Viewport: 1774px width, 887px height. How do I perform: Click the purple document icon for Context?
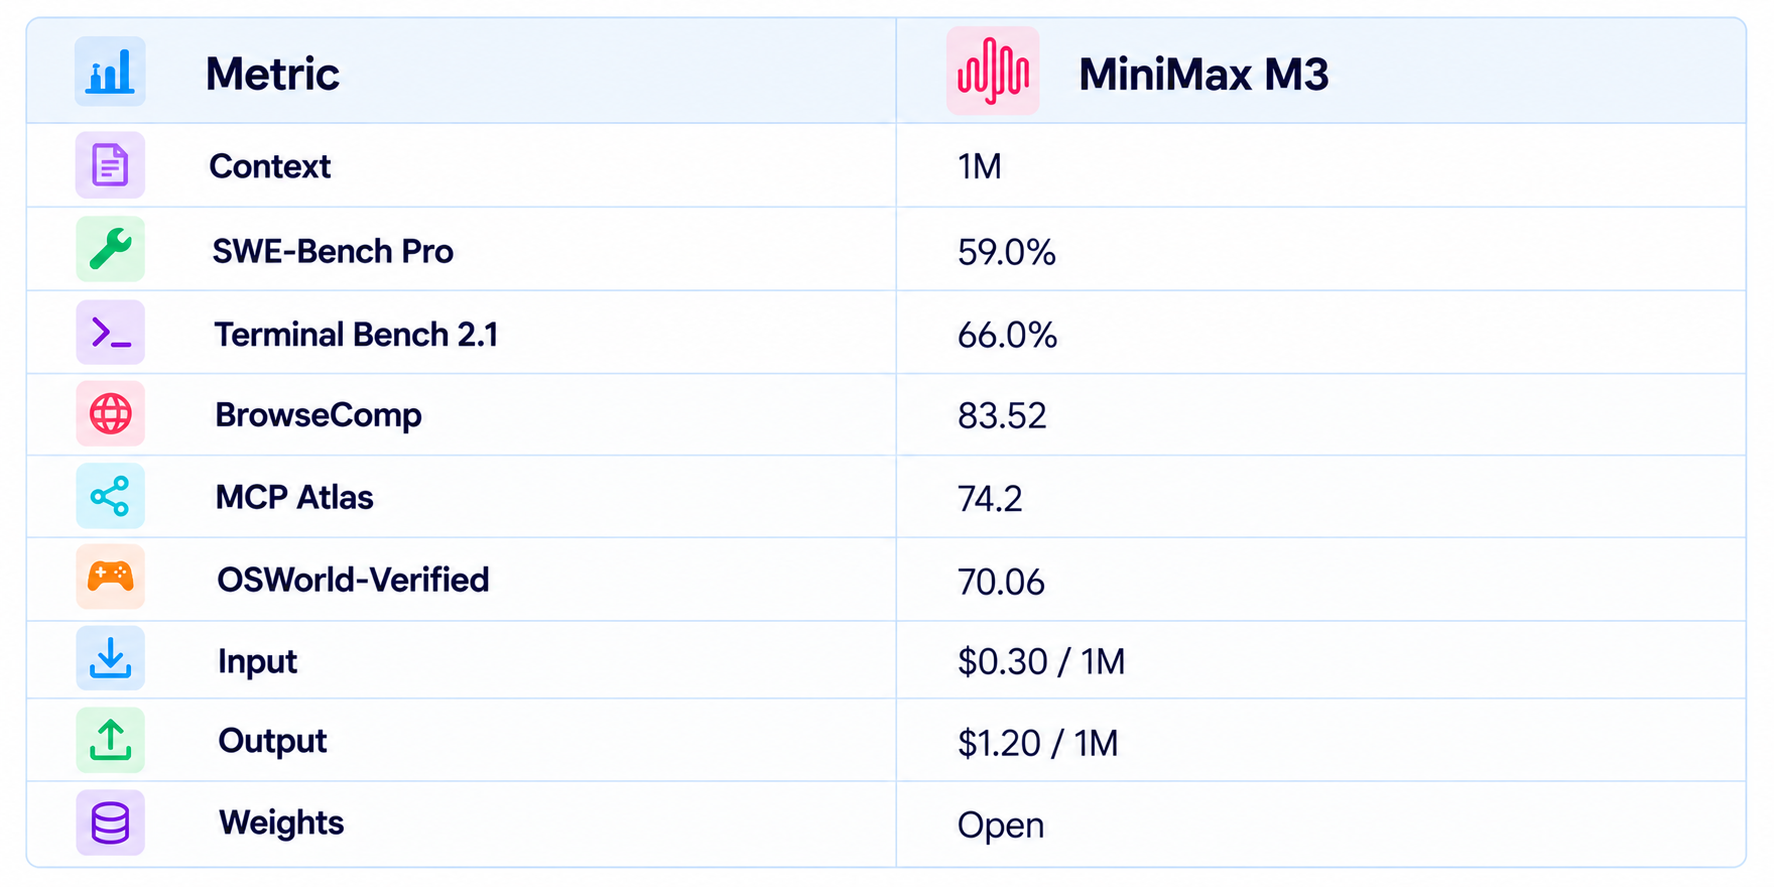110,165
